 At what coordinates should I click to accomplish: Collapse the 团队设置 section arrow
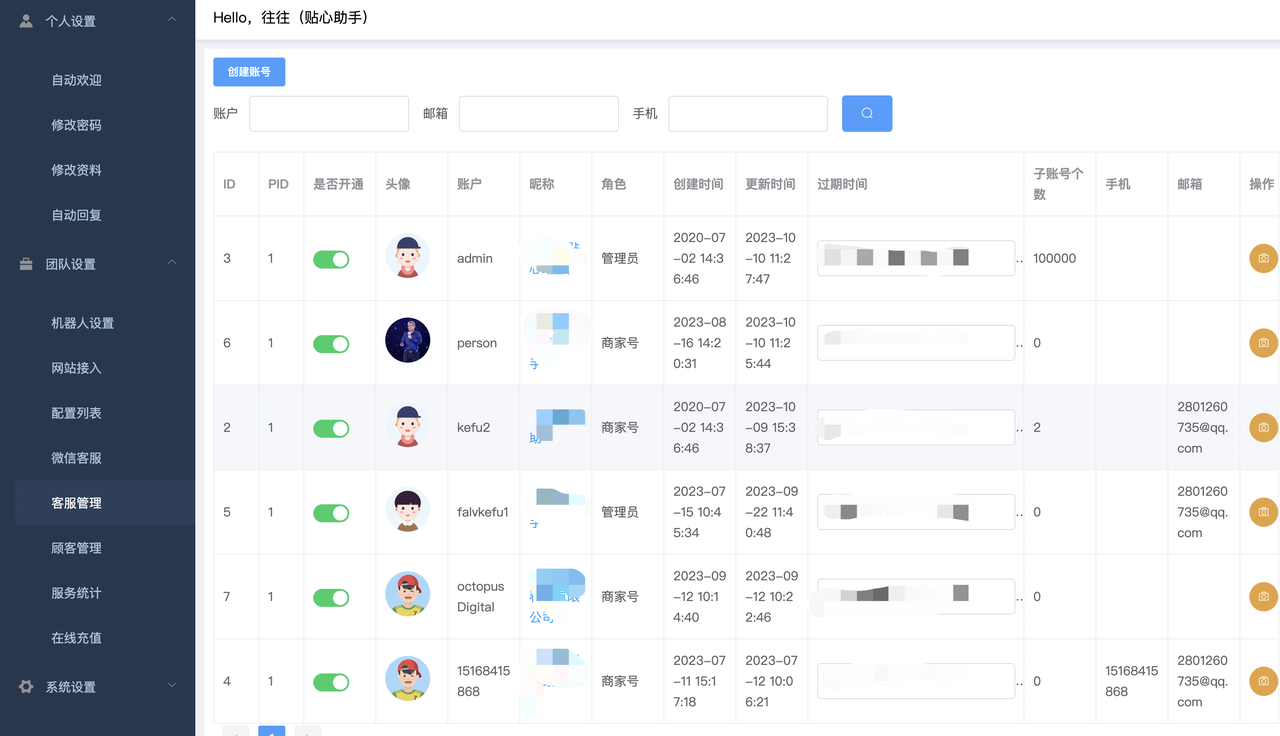pyautogui.click(x=172, y=263)
